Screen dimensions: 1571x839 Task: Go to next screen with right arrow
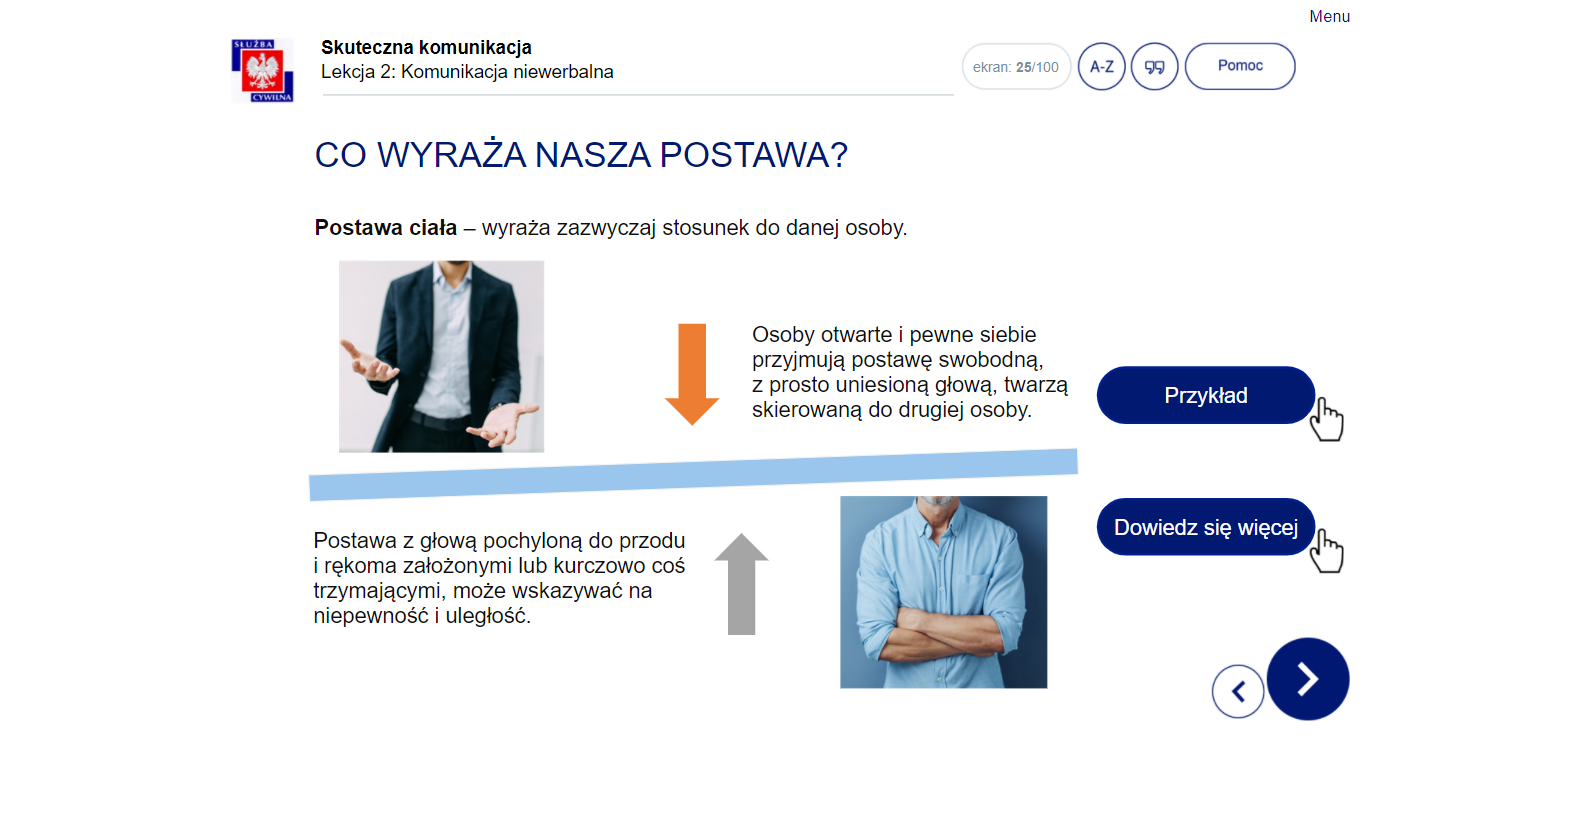tap(1307, 679)
